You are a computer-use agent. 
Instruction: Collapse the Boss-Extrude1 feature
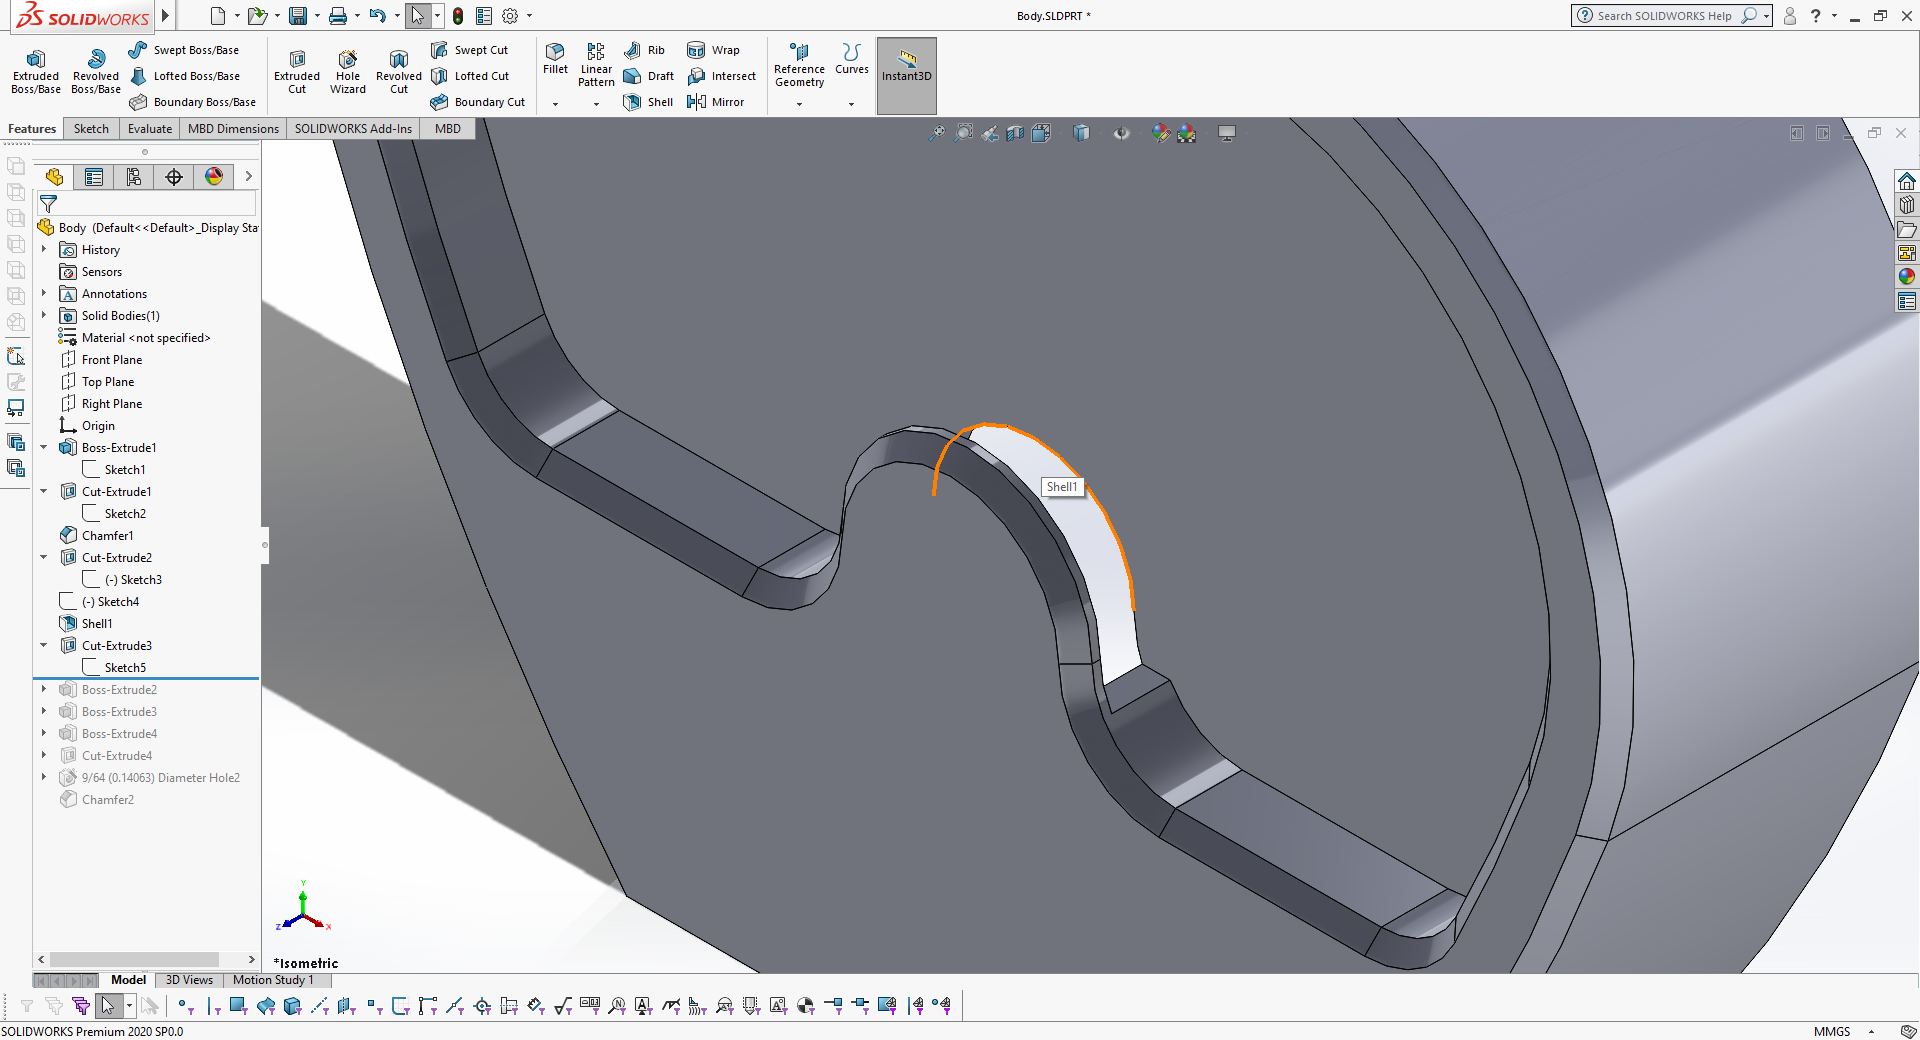[44, 447]
